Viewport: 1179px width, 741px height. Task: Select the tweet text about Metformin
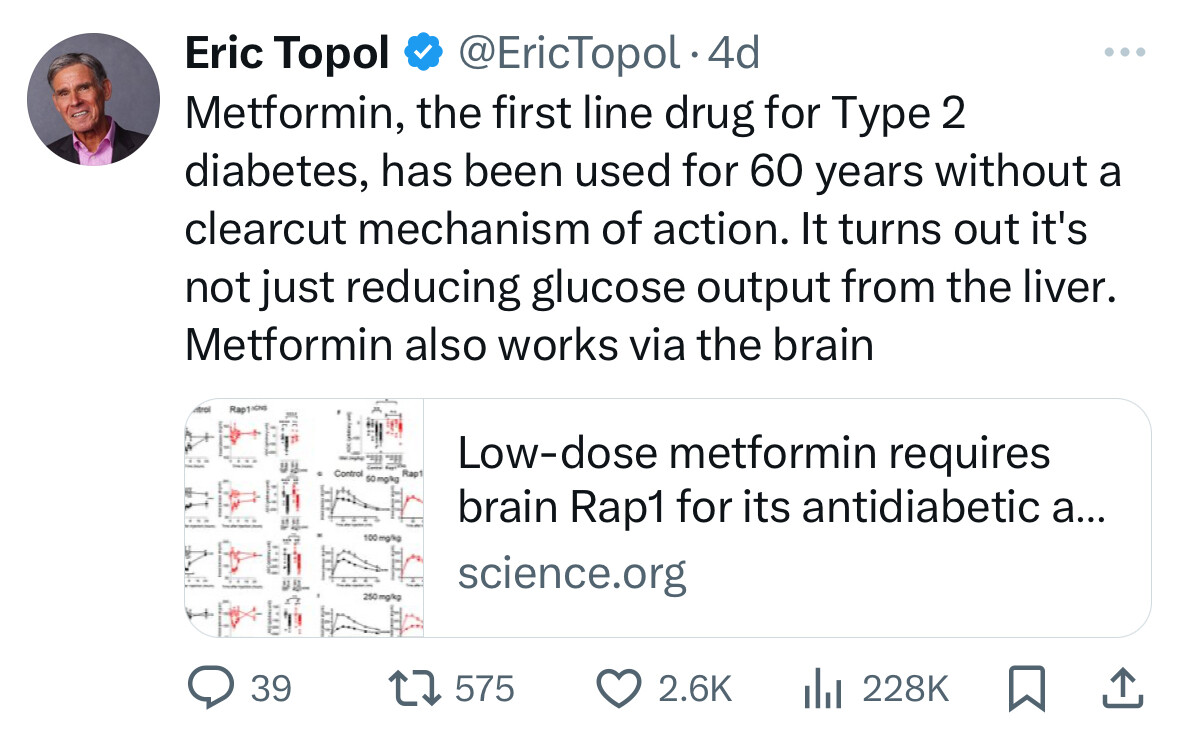pos(653,229)
